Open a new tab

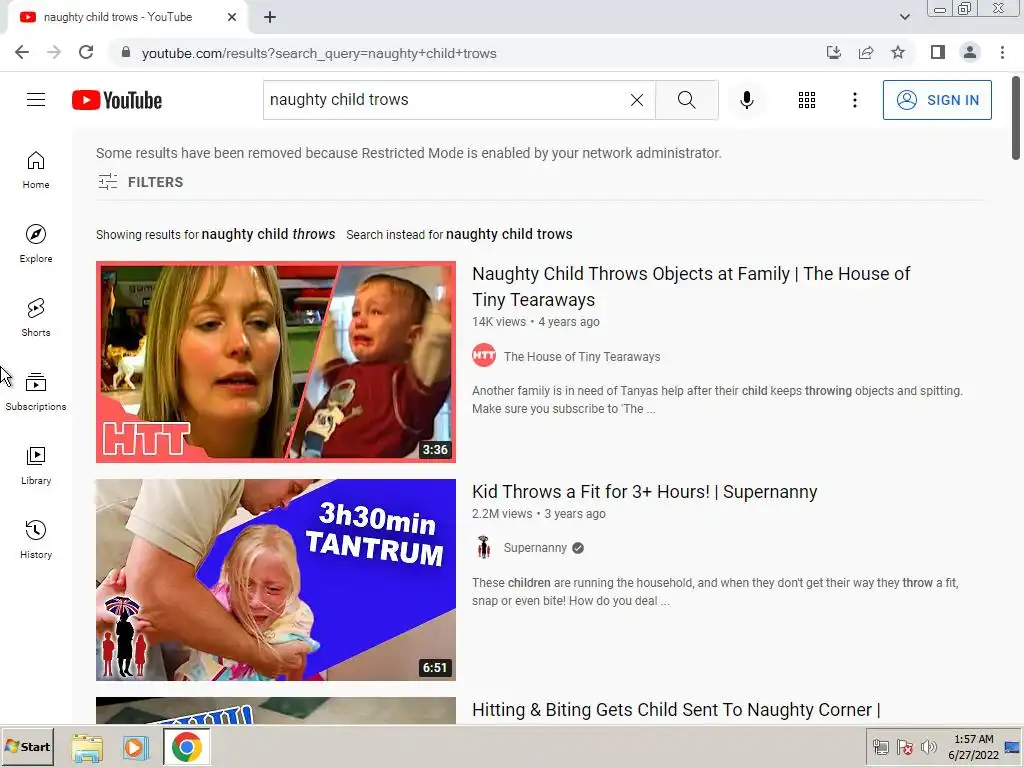click(270, 17)
